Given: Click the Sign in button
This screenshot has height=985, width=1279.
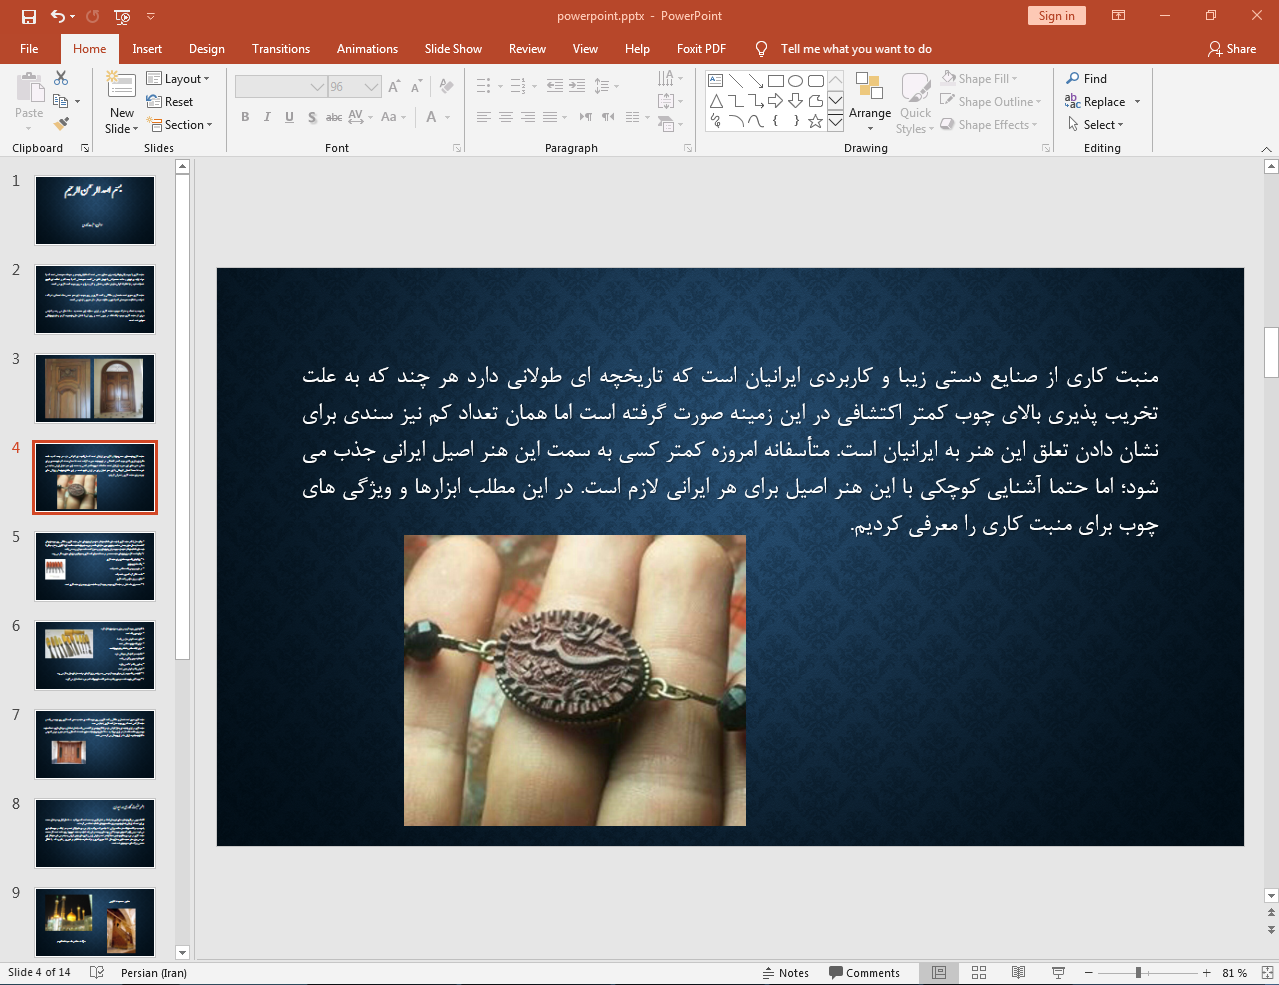Looking at the screenshot, I should [x=1056, y=16].
